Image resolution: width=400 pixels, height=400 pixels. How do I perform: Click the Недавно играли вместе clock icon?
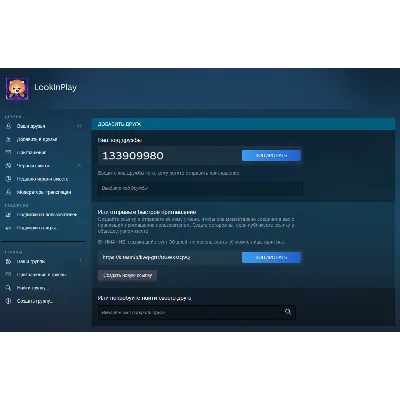(9, 179)
